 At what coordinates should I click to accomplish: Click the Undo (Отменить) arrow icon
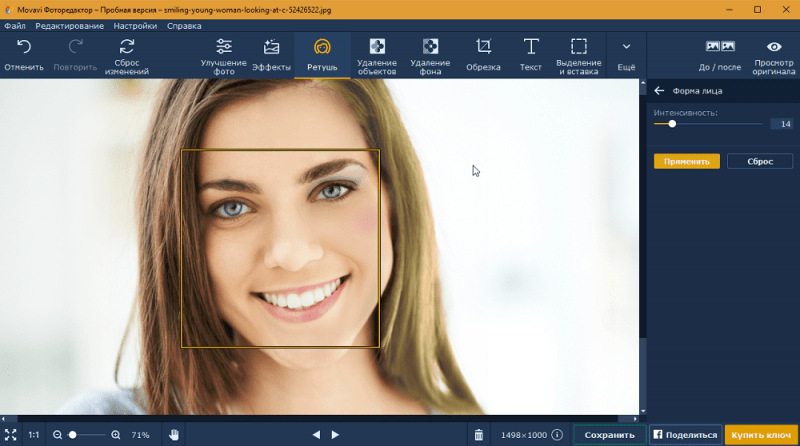23,47
